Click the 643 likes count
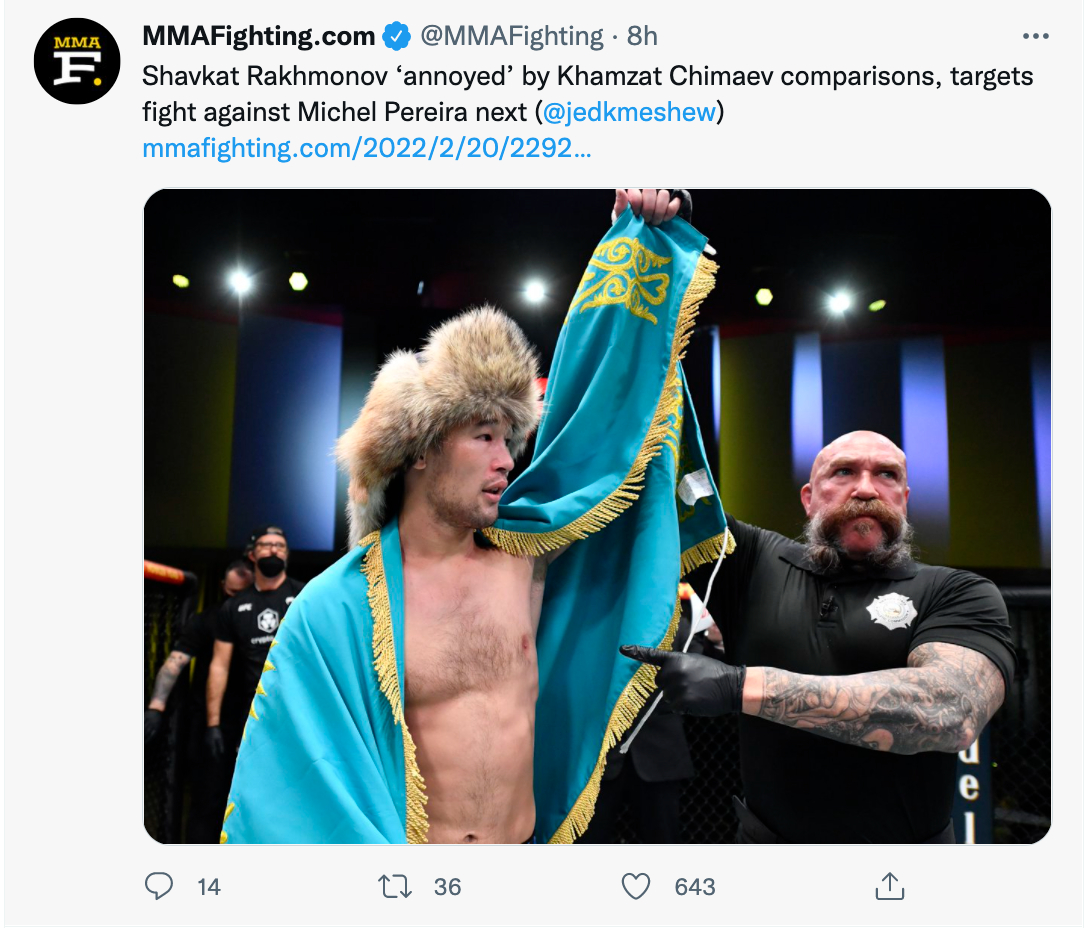Viewport: 1092px width, 928px height. click(694, 887)
